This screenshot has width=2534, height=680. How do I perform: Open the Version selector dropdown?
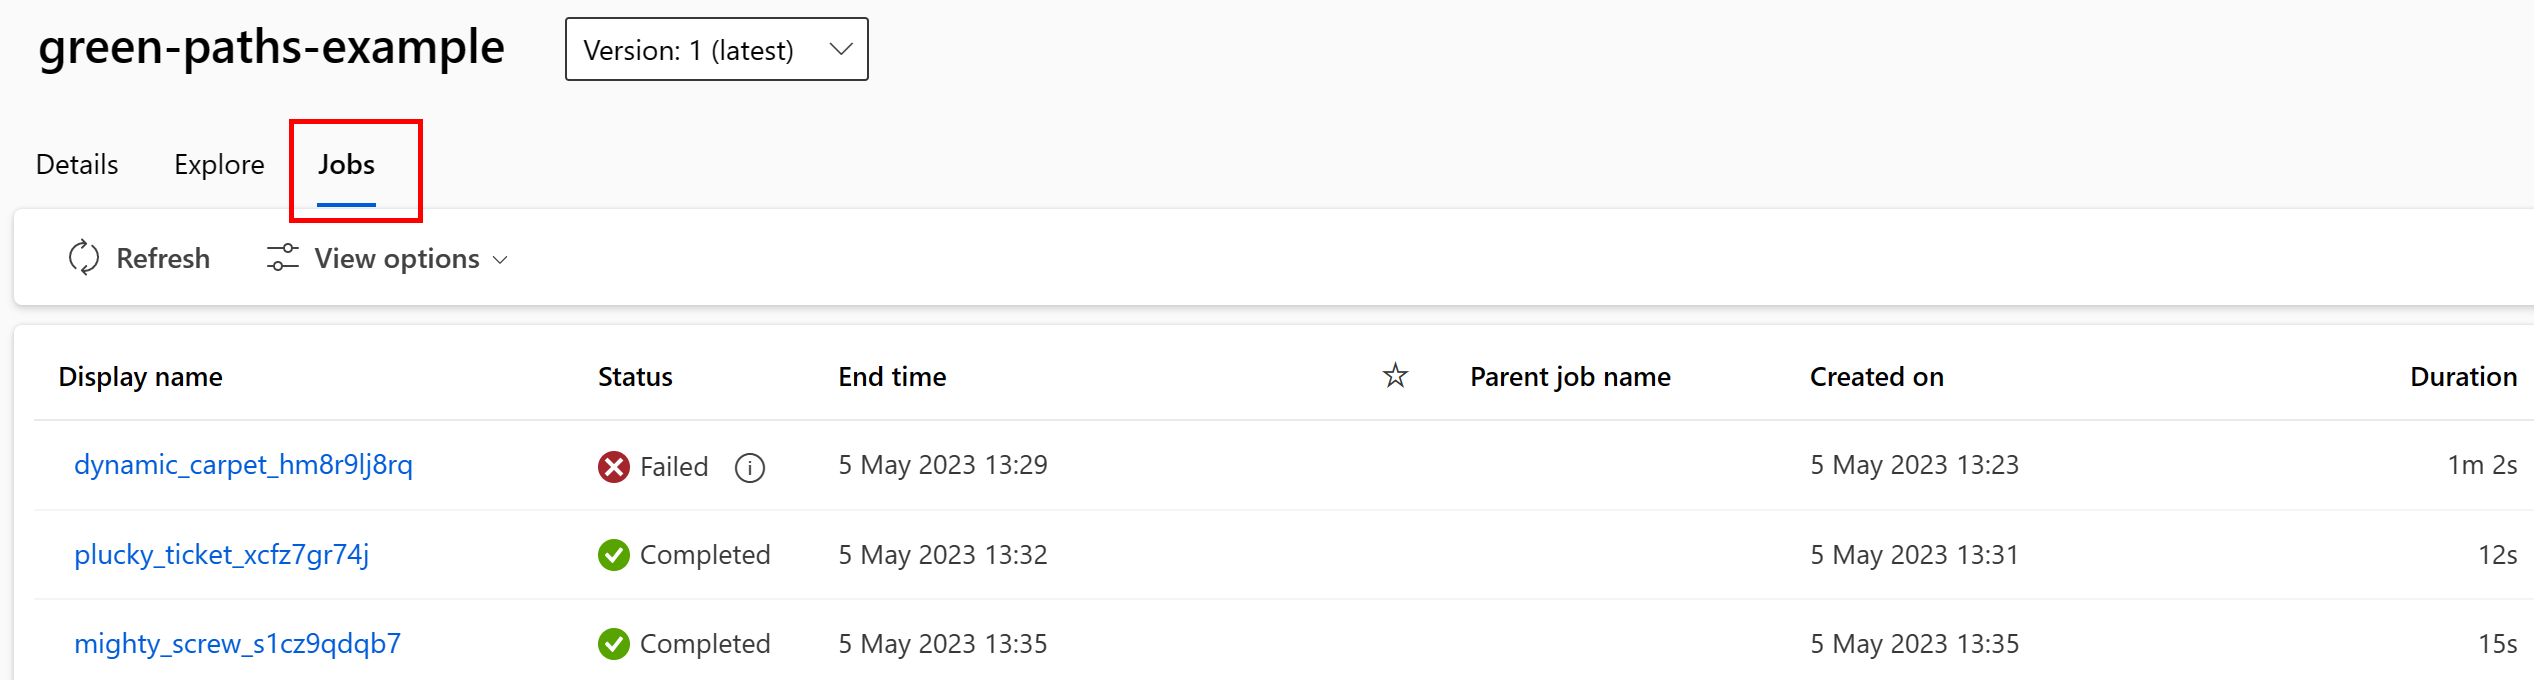tap(716, 49)
